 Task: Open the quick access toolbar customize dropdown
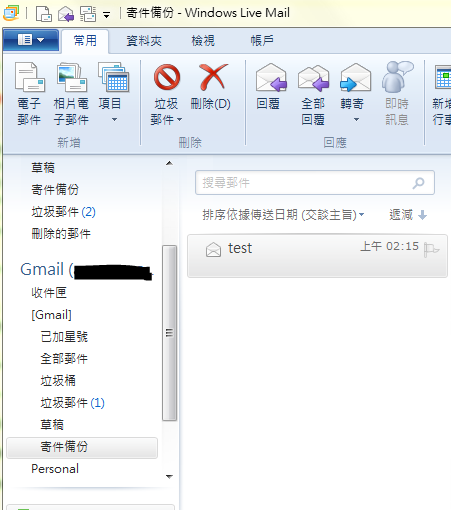pos(107,15)
